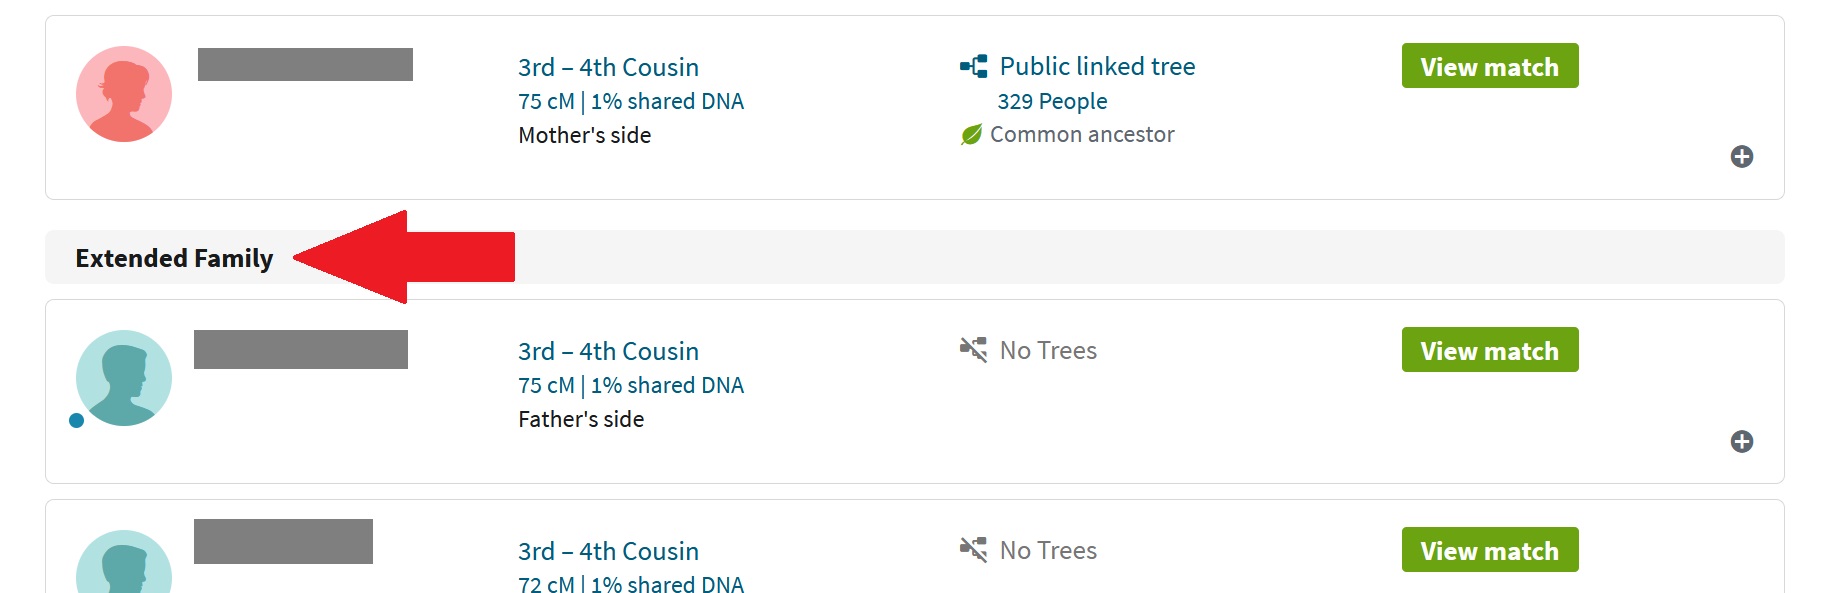The width and height of the screenshot is (1847, 593).
Task: Click the pink female avatar icon
Action: click(124, 94)
